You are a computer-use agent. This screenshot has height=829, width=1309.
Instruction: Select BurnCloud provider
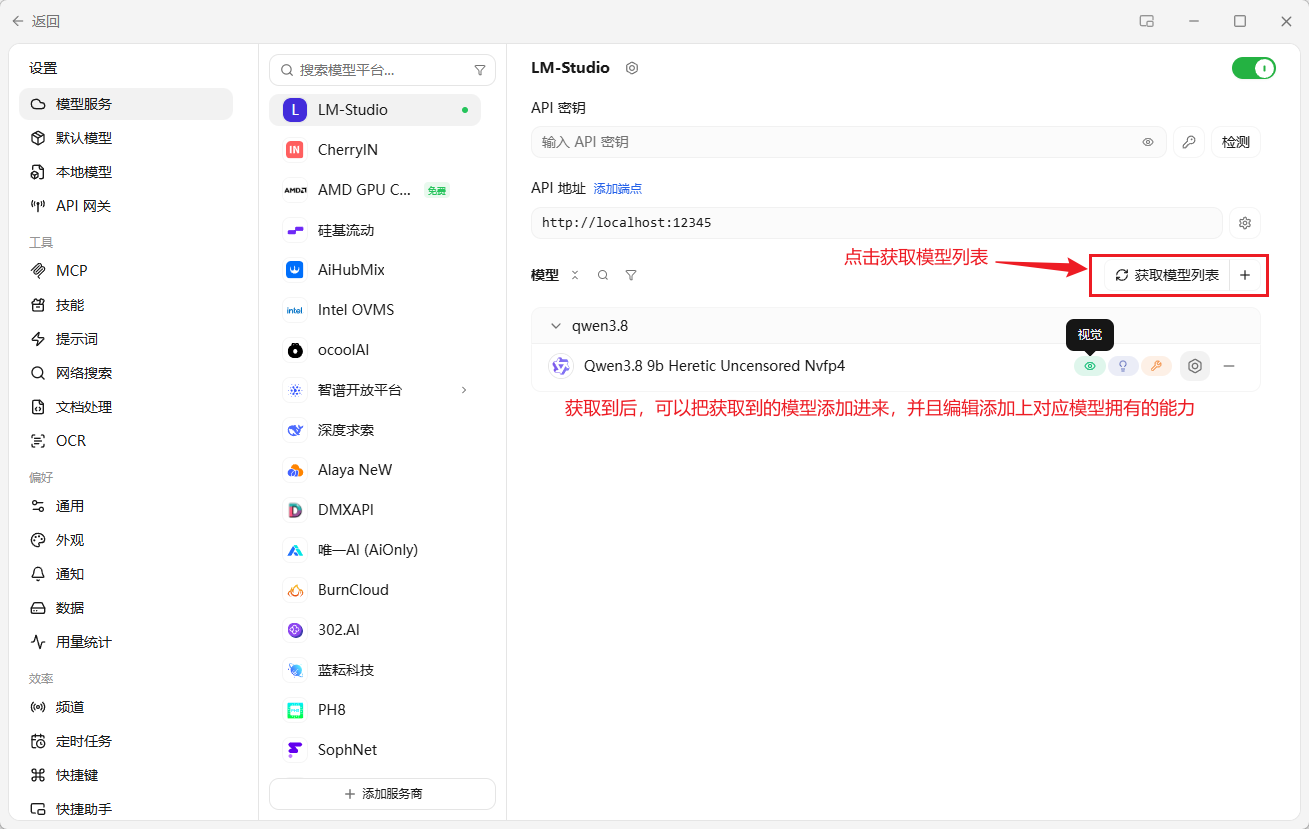375,590
